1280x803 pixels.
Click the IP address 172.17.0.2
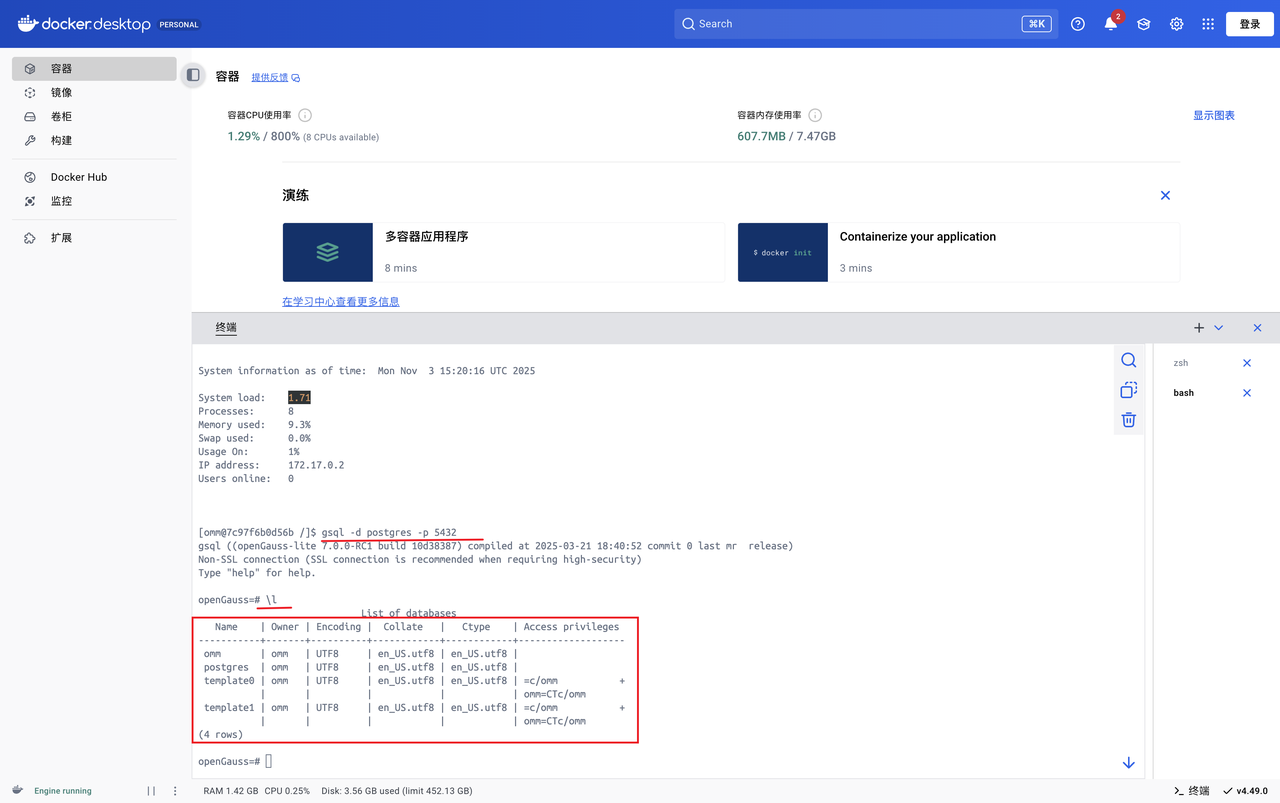coord(316,465)
